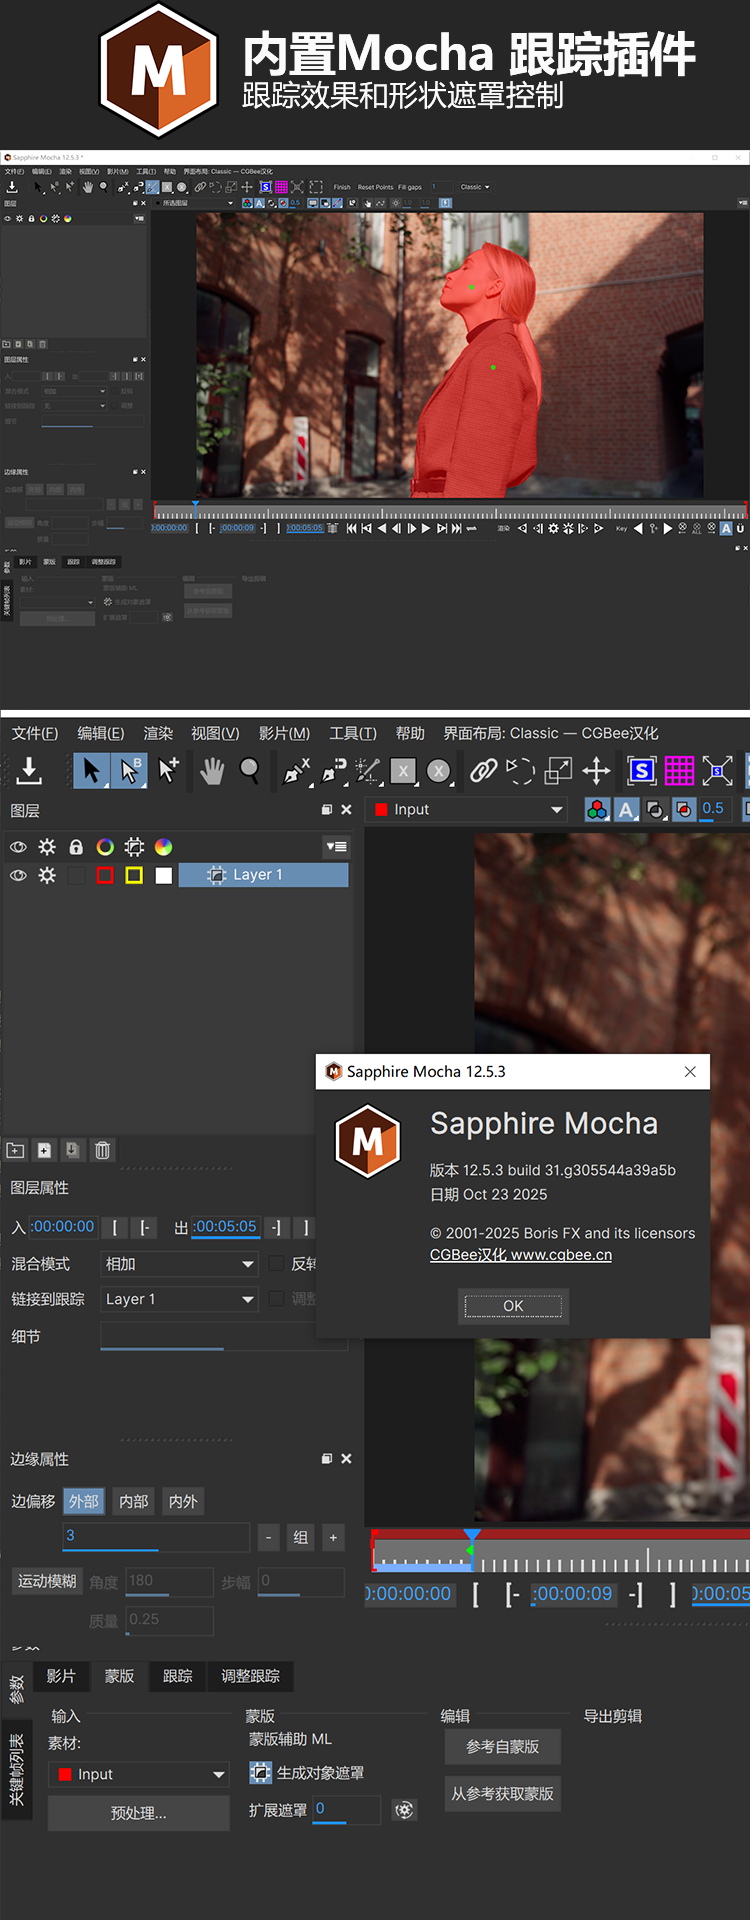Click OK in the Sapphire Mocha about dialog
The height and width of the screenshot is (1920, 750).
[513, 1306]
